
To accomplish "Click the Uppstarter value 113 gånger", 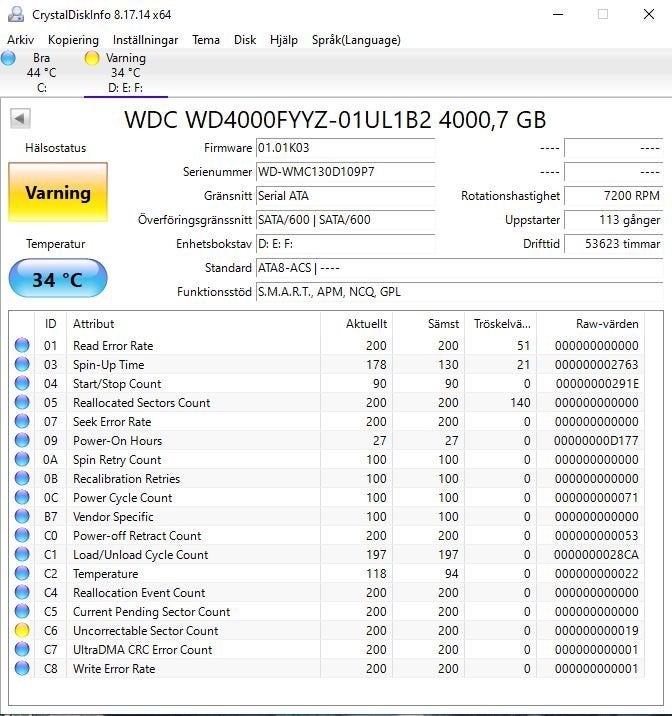I will click(x=614, y=220).
